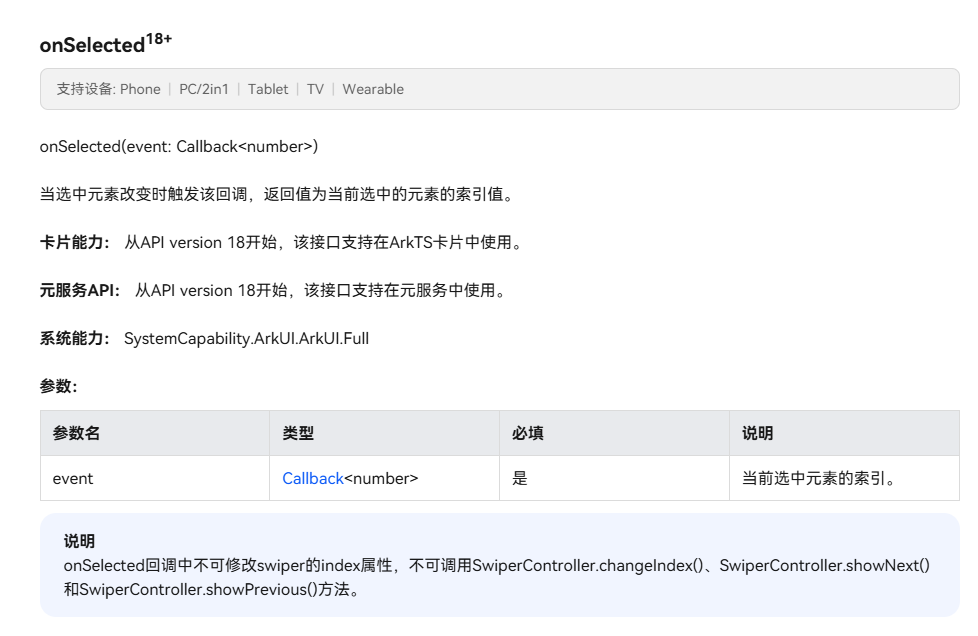The width and height of the screenshot is (978, 636).
Task: Select the onSelected(event: Callback<number>) signature
Action: tap(179, 147)
